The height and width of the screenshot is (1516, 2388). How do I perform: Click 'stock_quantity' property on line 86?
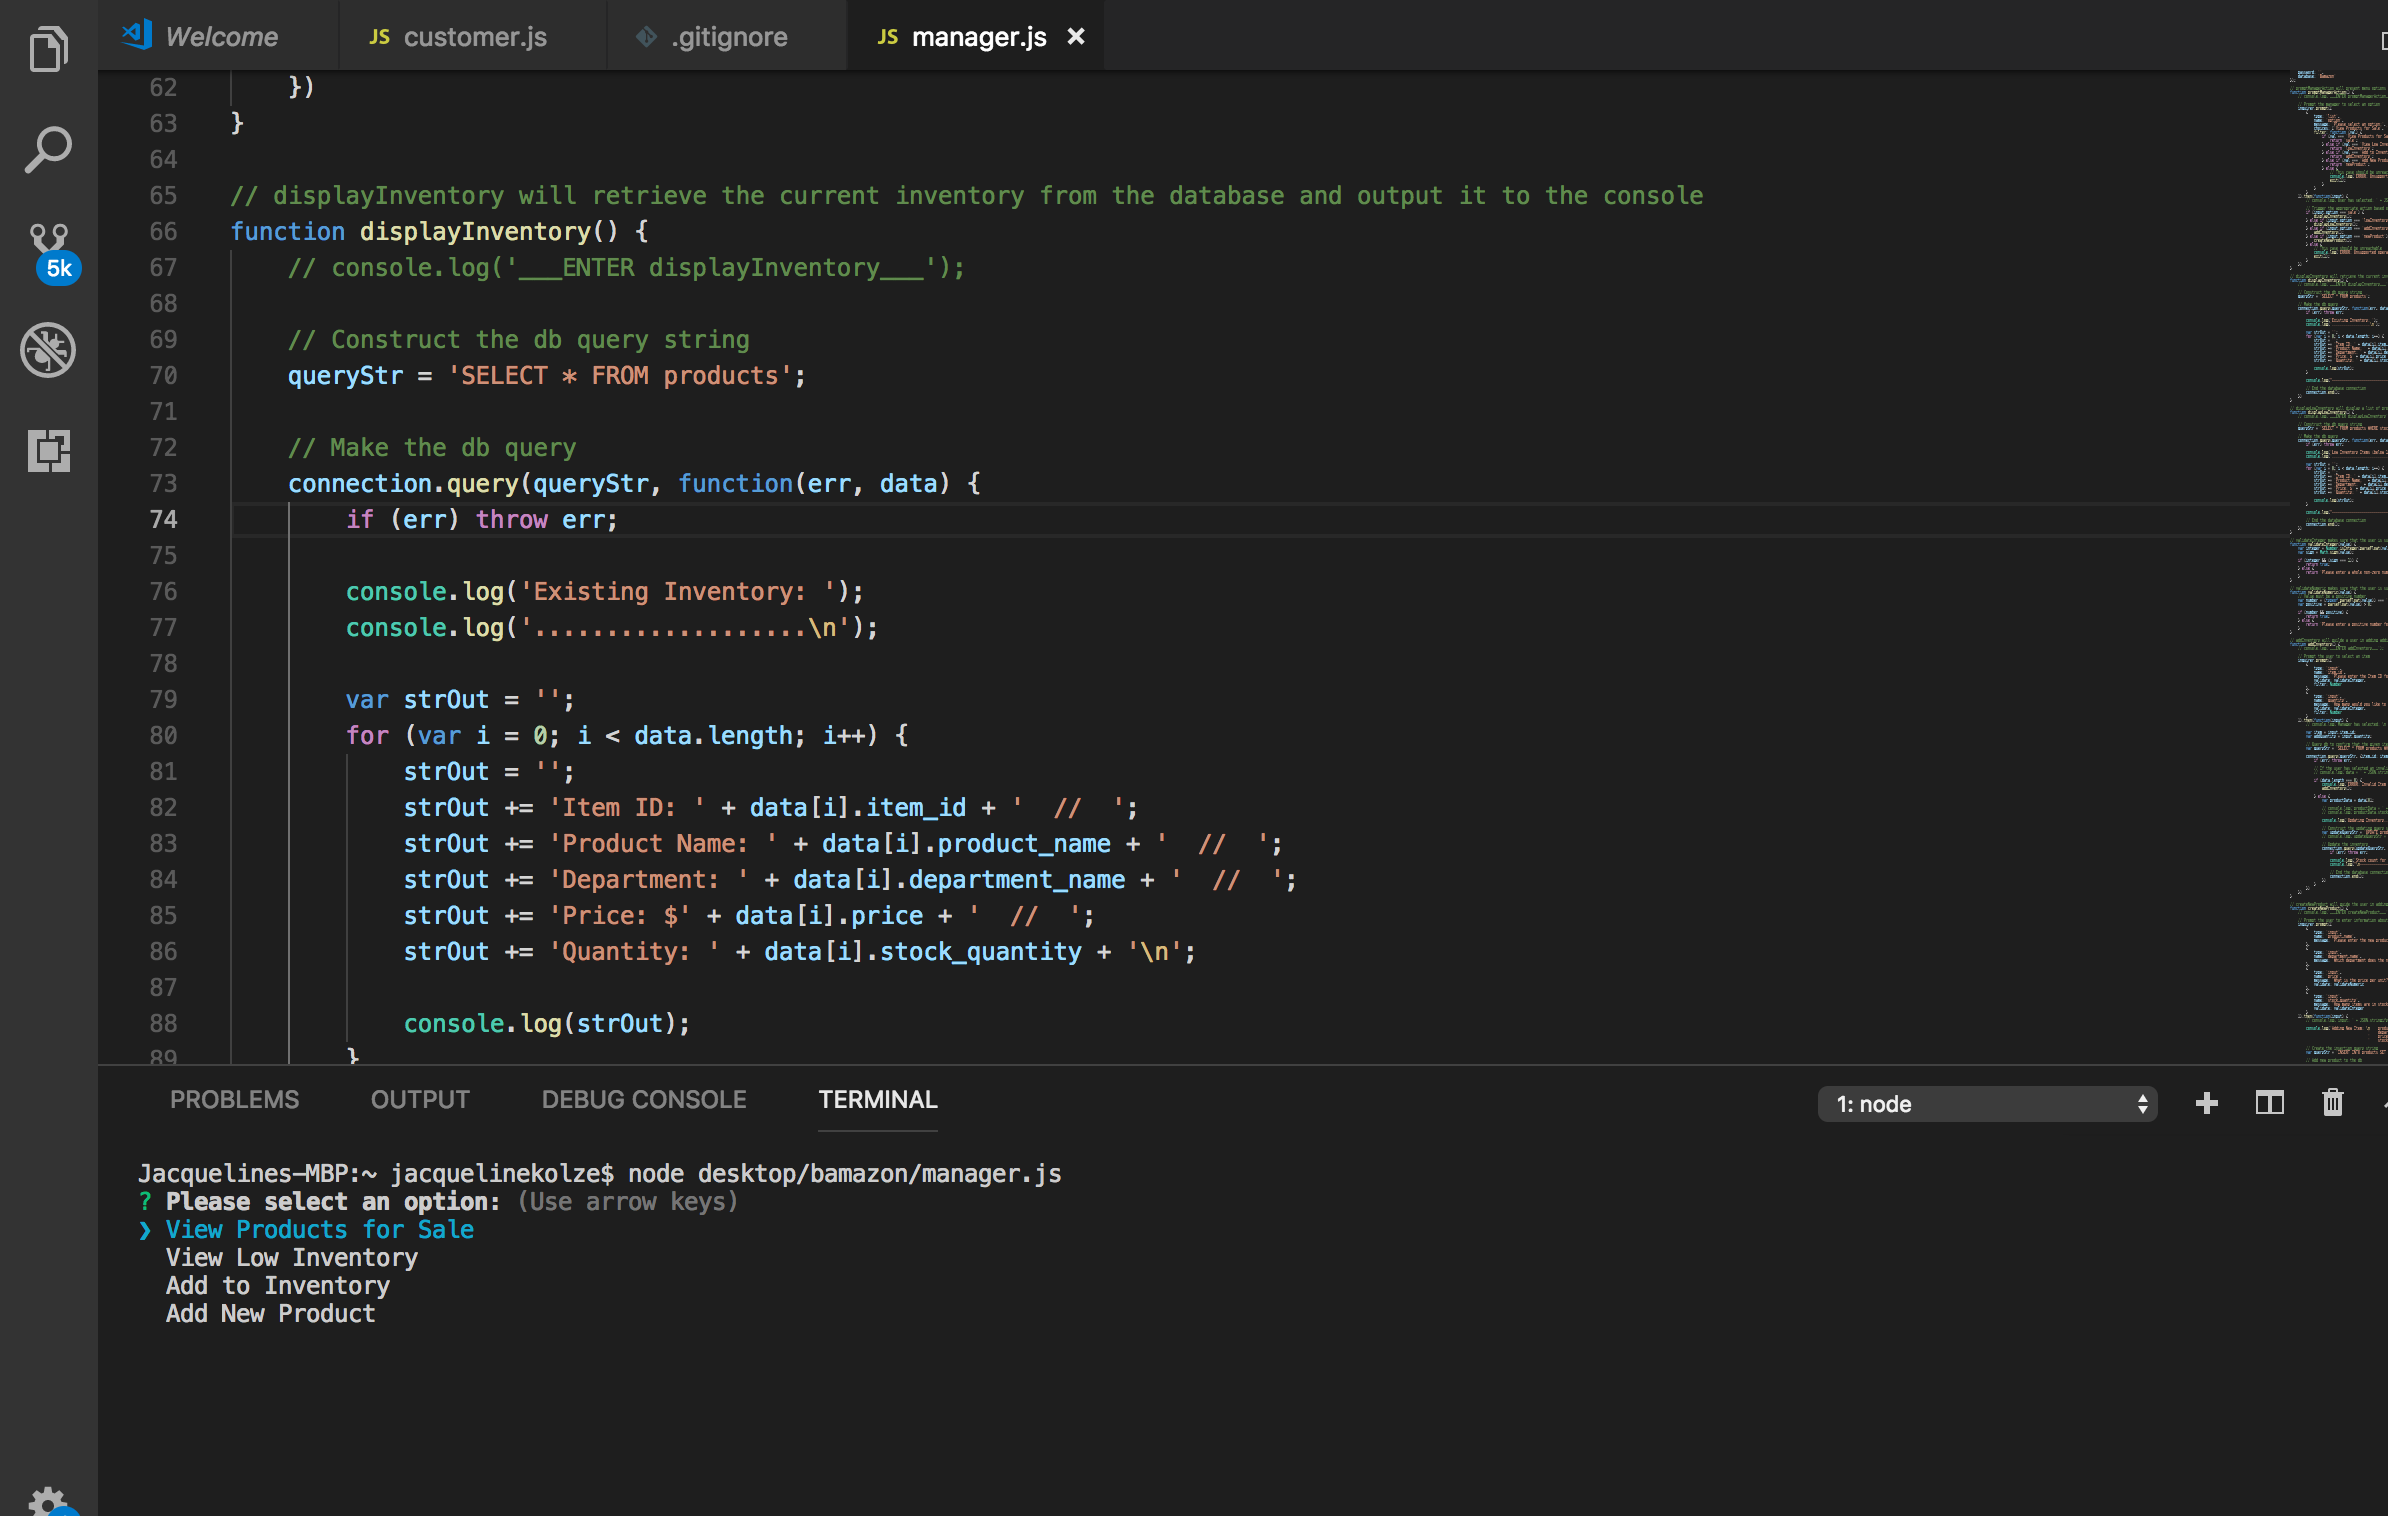point(981,952)
